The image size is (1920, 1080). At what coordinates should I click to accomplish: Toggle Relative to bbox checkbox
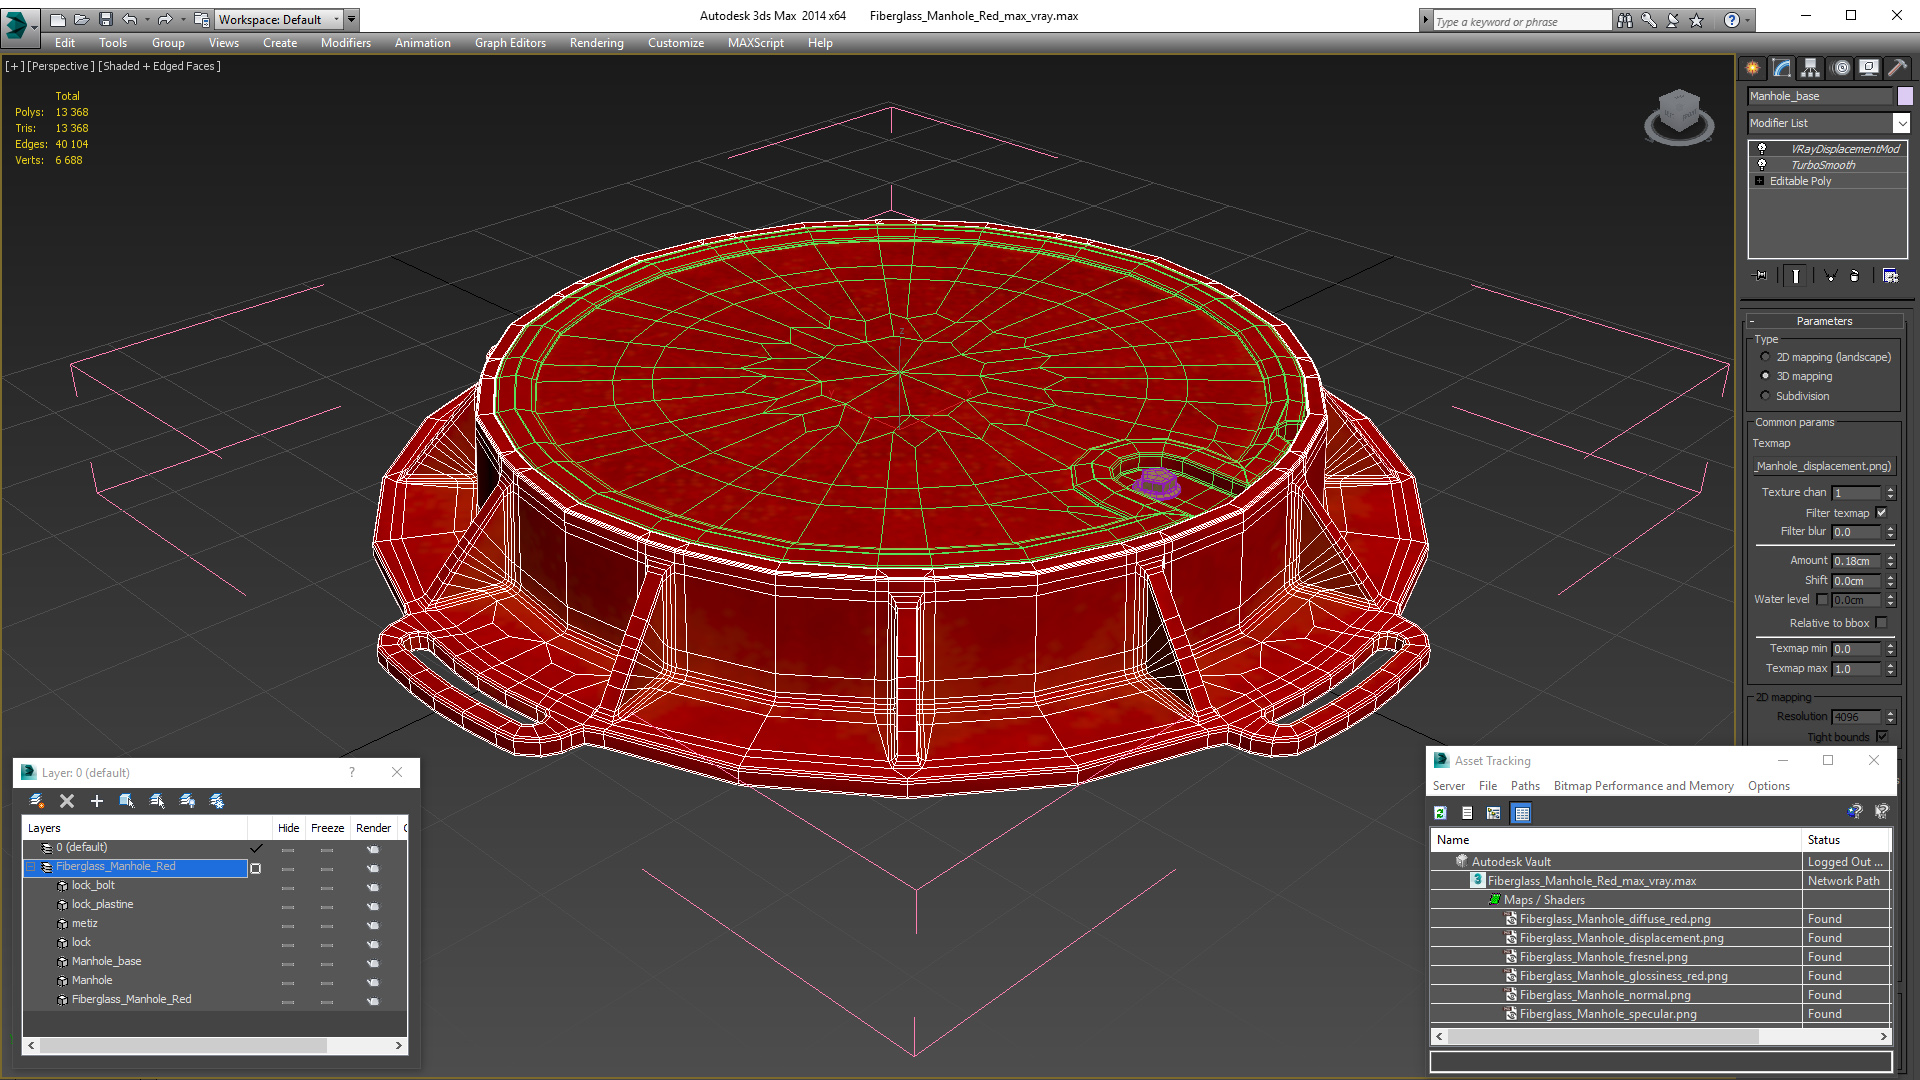tap(1881, 623)
